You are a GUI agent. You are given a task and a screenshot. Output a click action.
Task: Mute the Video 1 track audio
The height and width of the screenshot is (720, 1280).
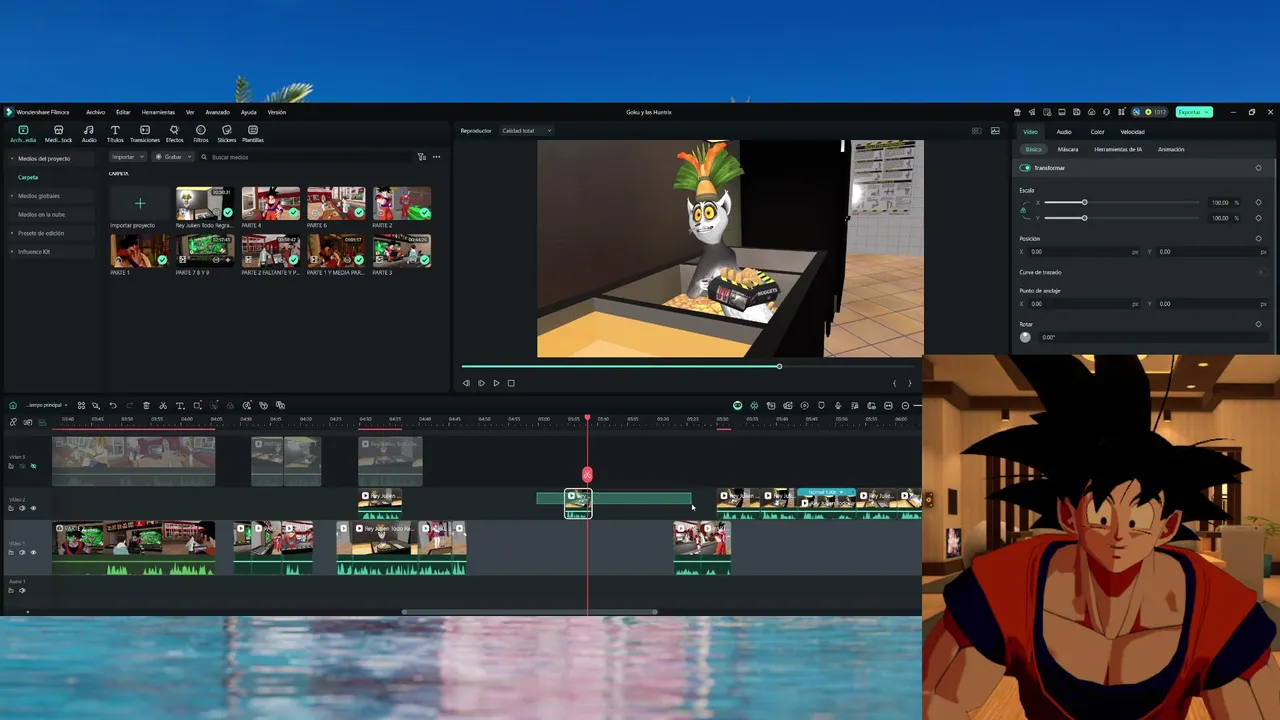pos(22,552)
